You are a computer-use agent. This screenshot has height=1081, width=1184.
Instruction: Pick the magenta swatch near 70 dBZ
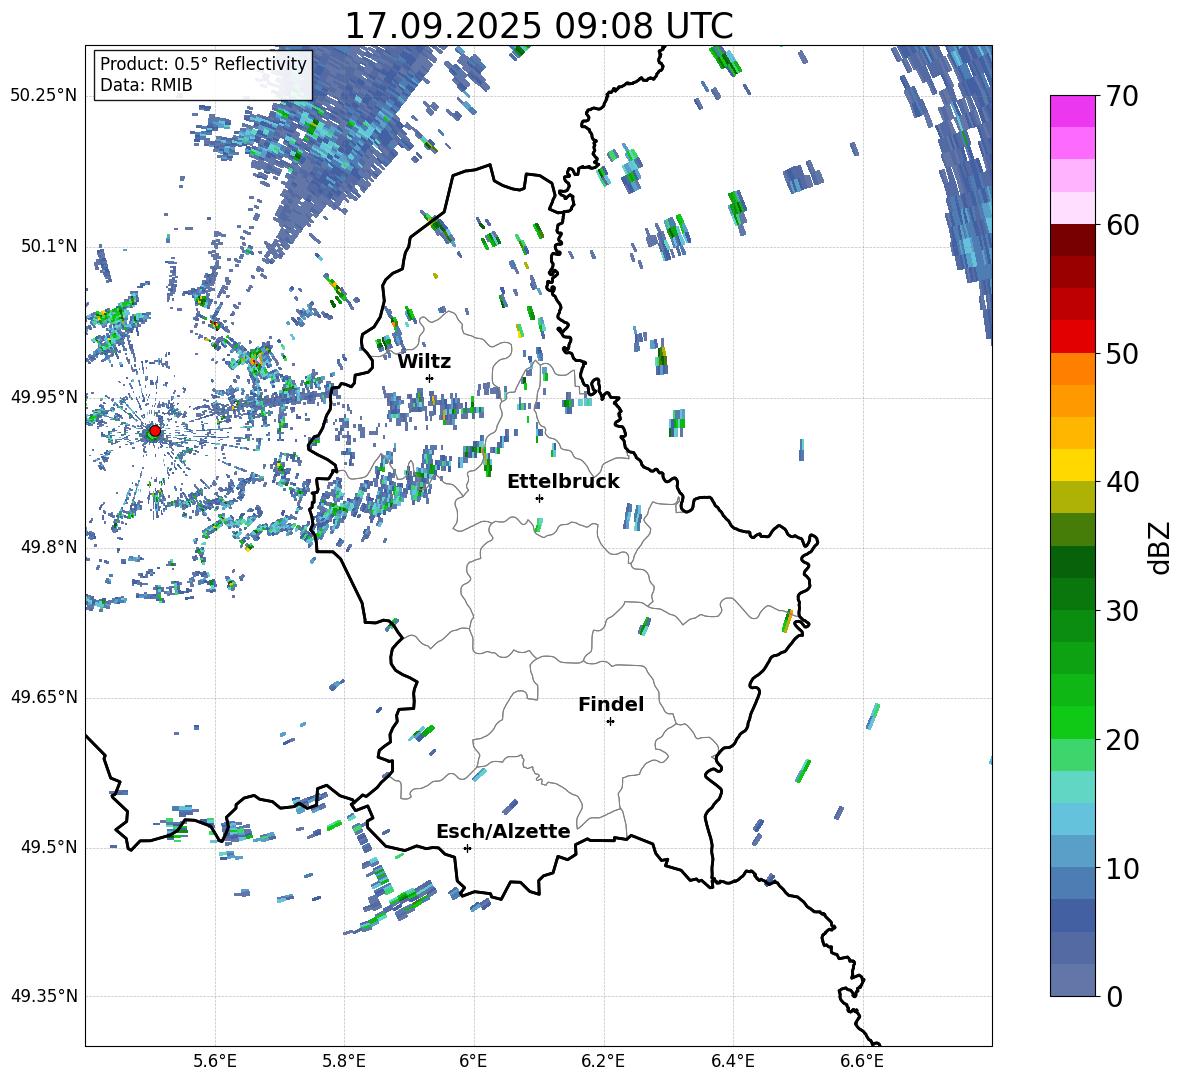click(x=1072, y=111)
